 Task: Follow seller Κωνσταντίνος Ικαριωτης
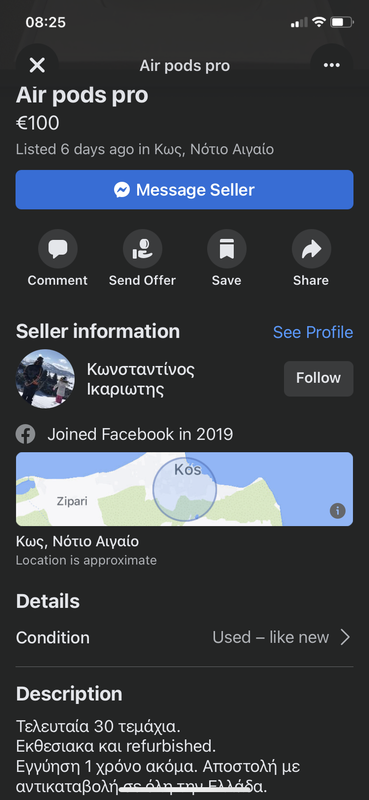318,379
